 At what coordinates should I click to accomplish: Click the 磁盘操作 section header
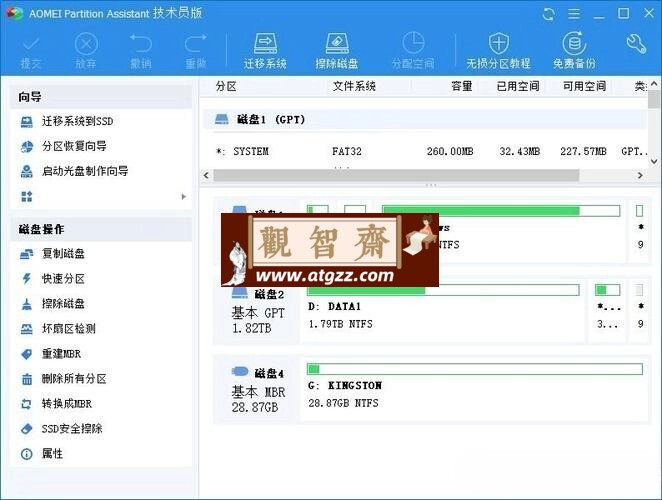tap(100, 229)
